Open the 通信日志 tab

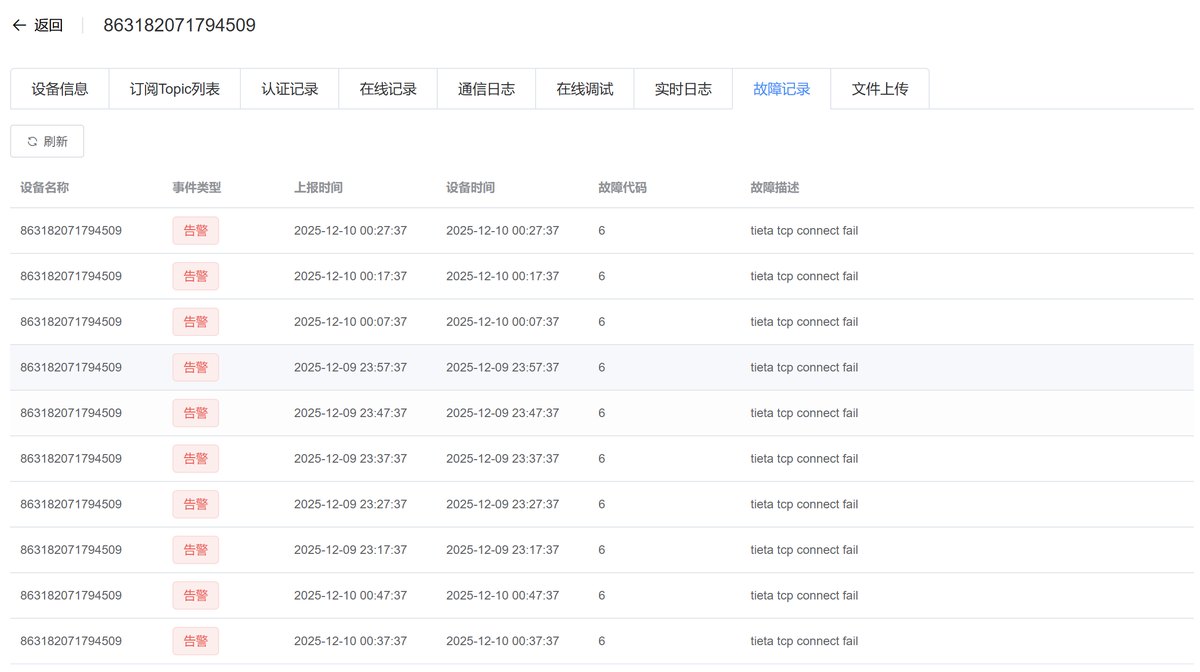tap(486, 89)
